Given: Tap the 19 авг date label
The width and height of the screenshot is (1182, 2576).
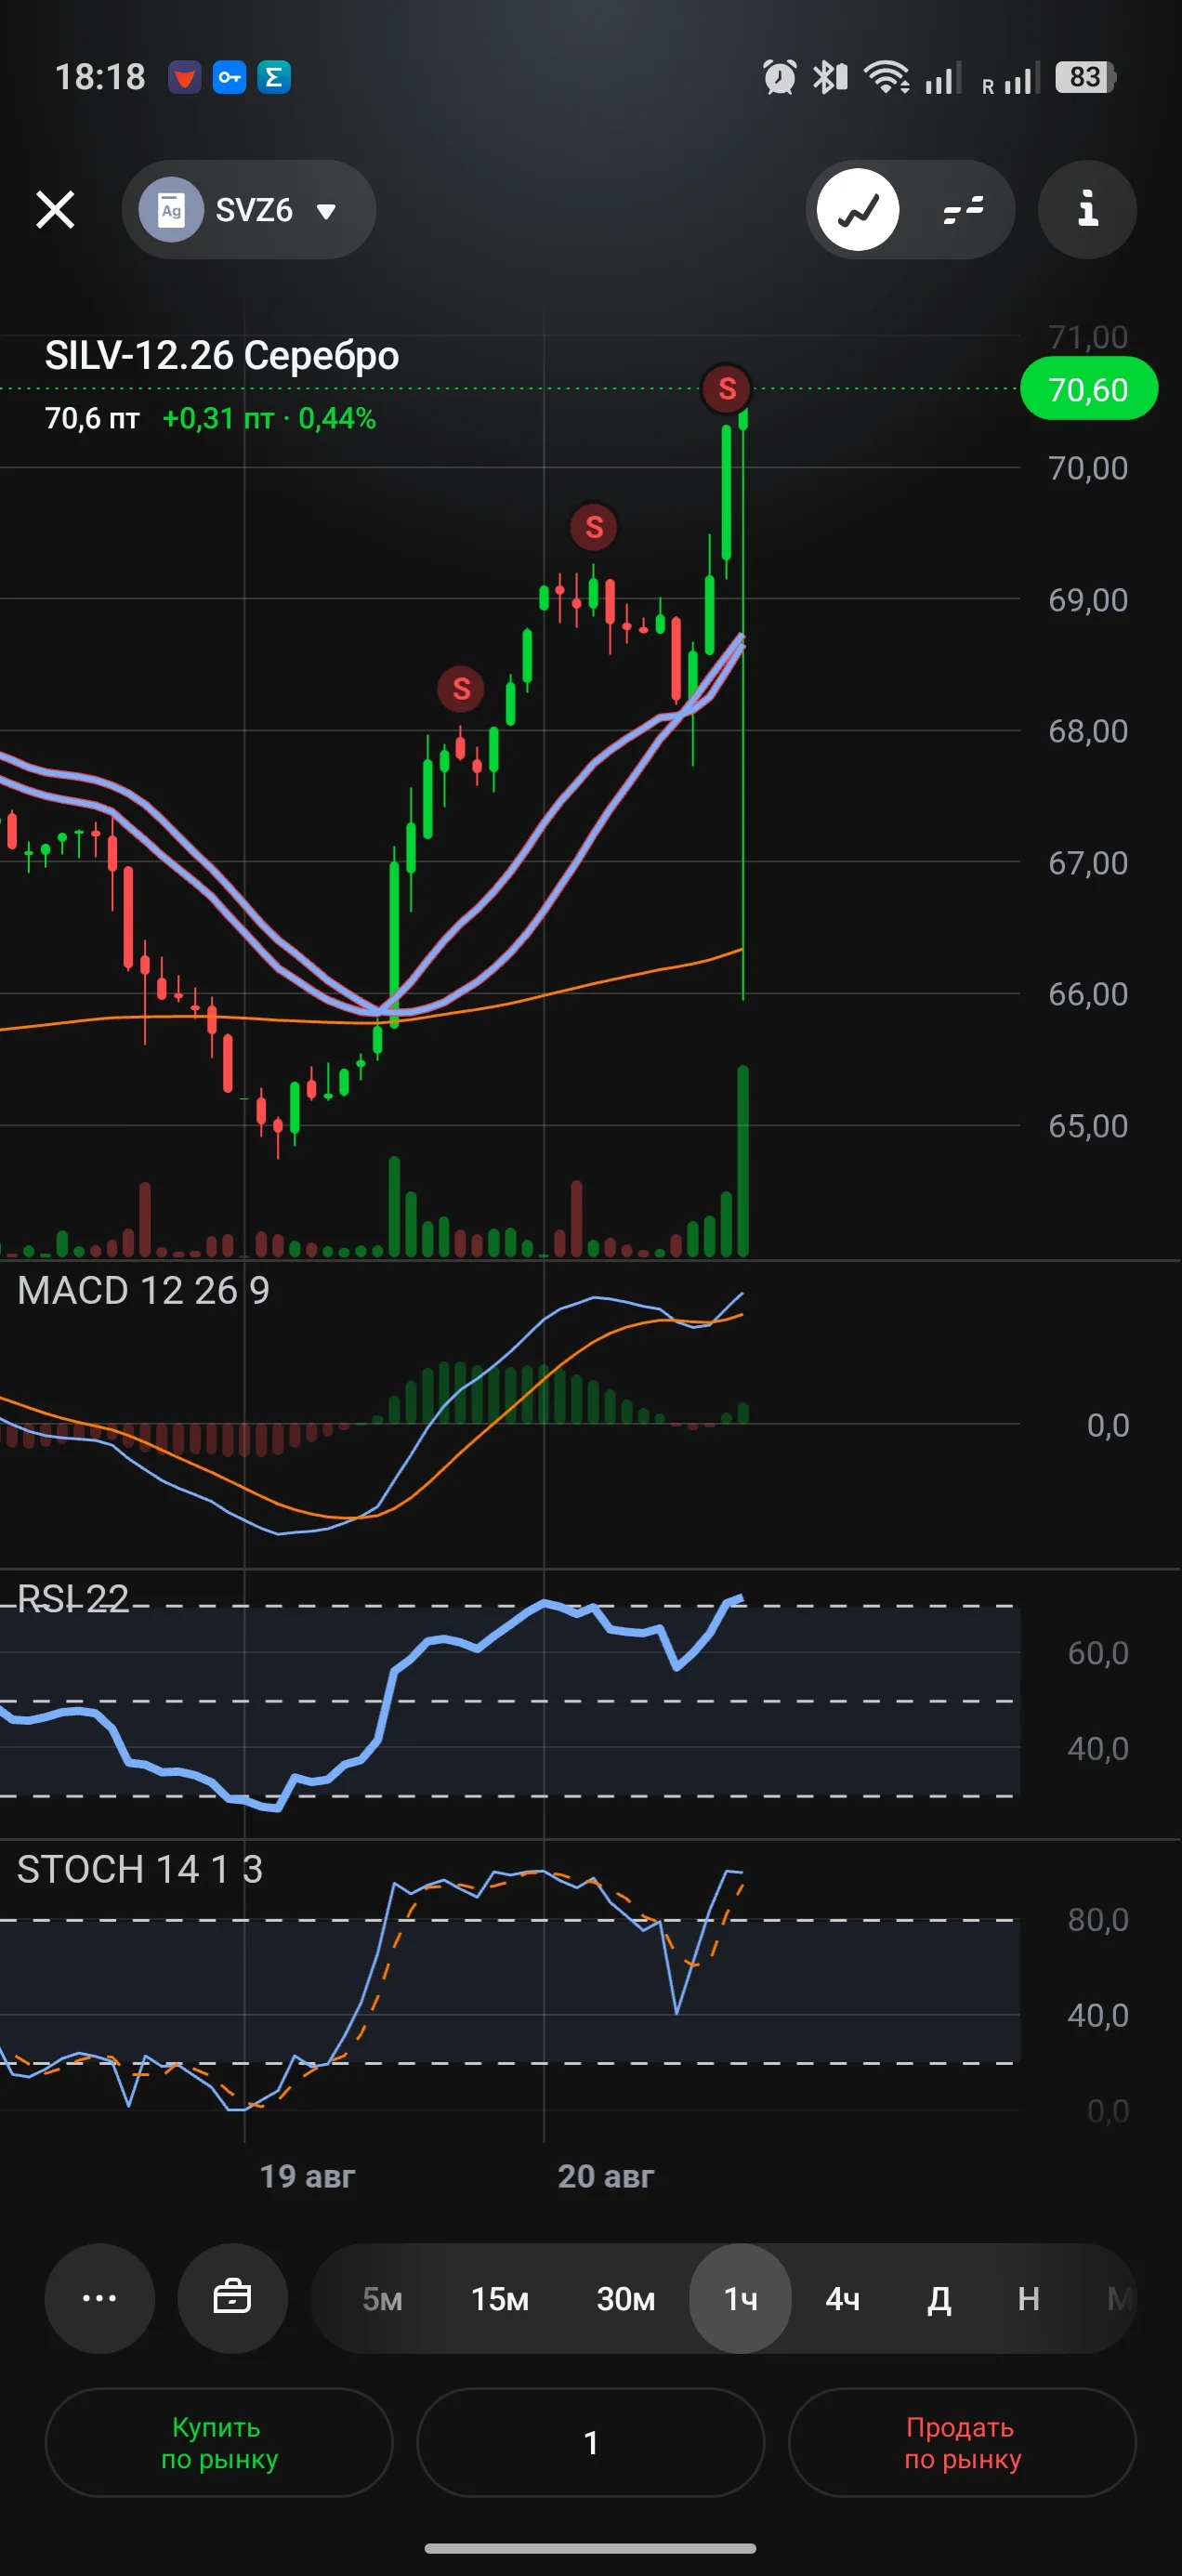Looking at the screenshot, I should click(307, 2177).
